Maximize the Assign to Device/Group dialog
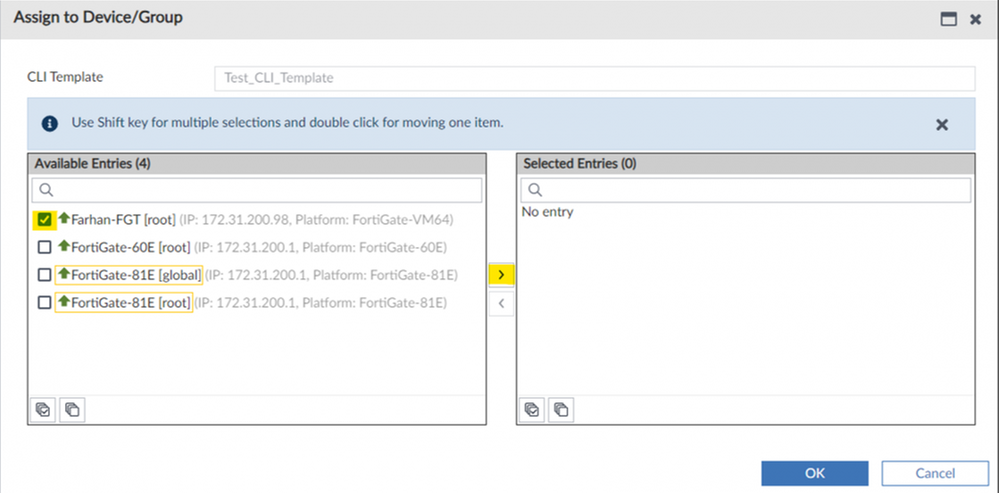 [949, 19]
